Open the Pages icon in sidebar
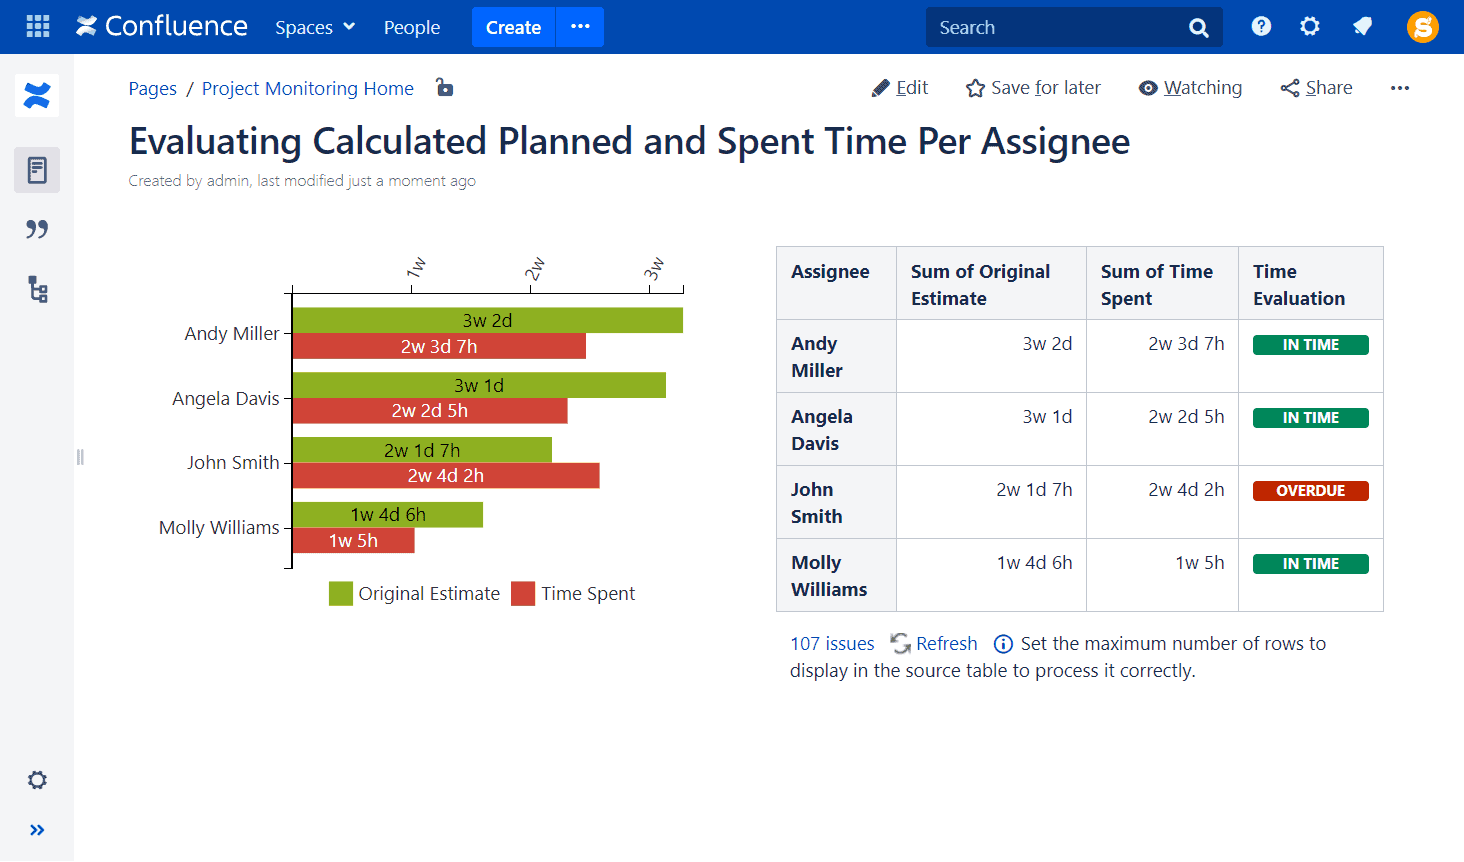 (37, 170)
